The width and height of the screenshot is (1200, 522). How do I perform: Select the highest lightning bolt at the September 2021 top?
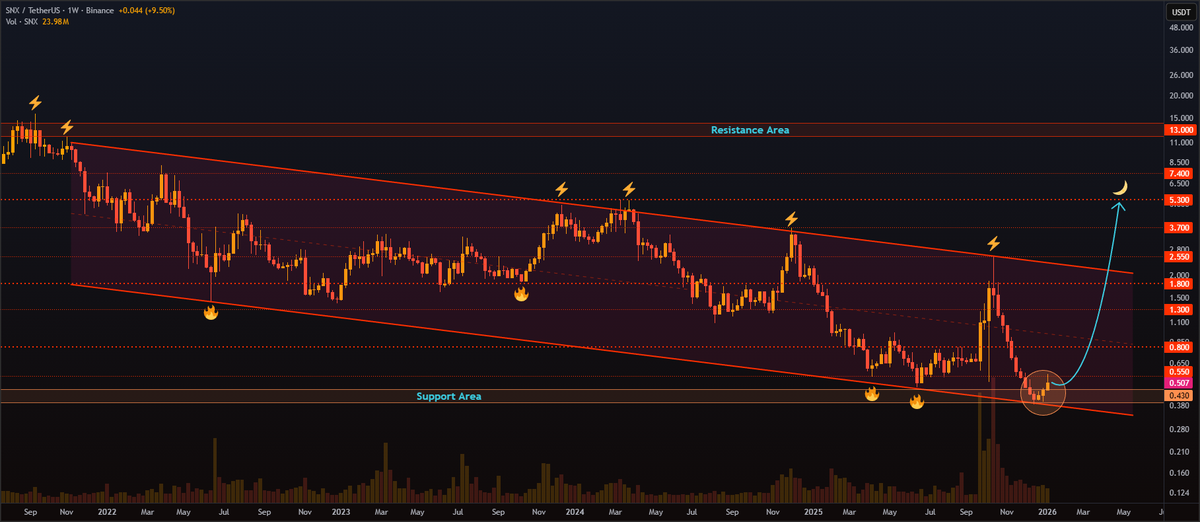click(x=35, y=102)
